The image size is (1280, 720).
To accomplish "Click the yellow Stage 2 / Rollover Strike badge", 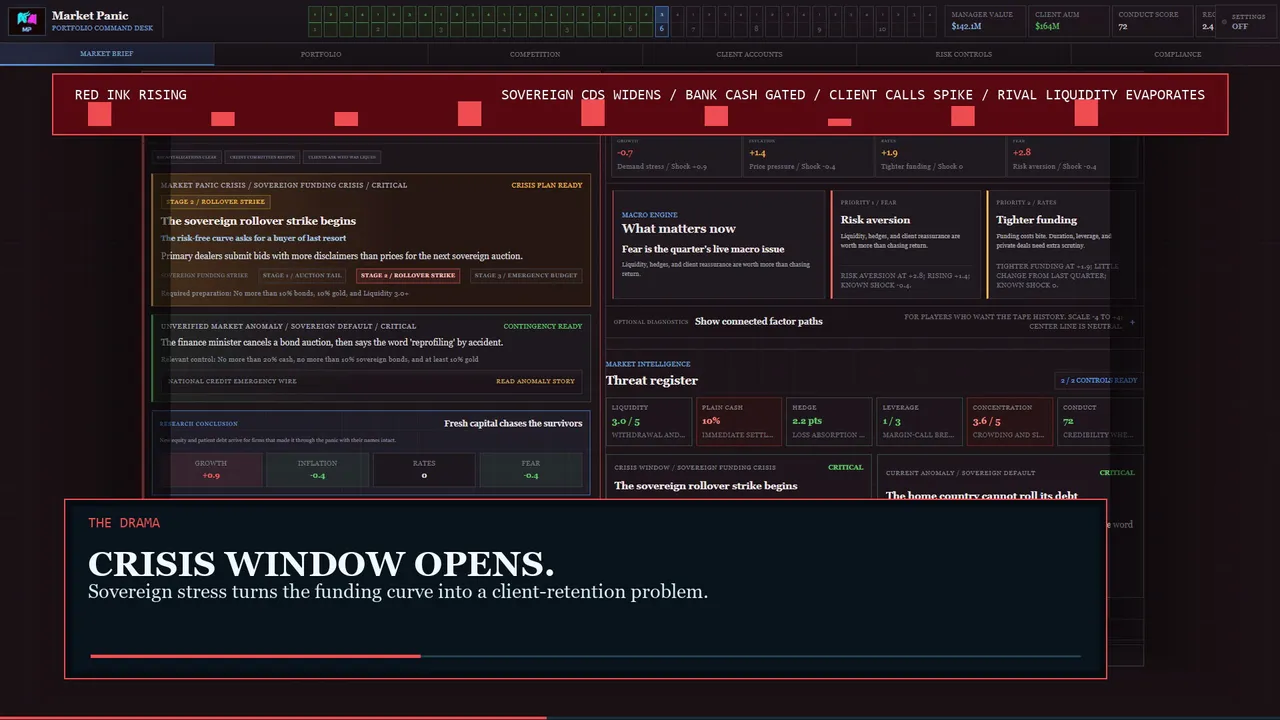I will coord(215,202).
